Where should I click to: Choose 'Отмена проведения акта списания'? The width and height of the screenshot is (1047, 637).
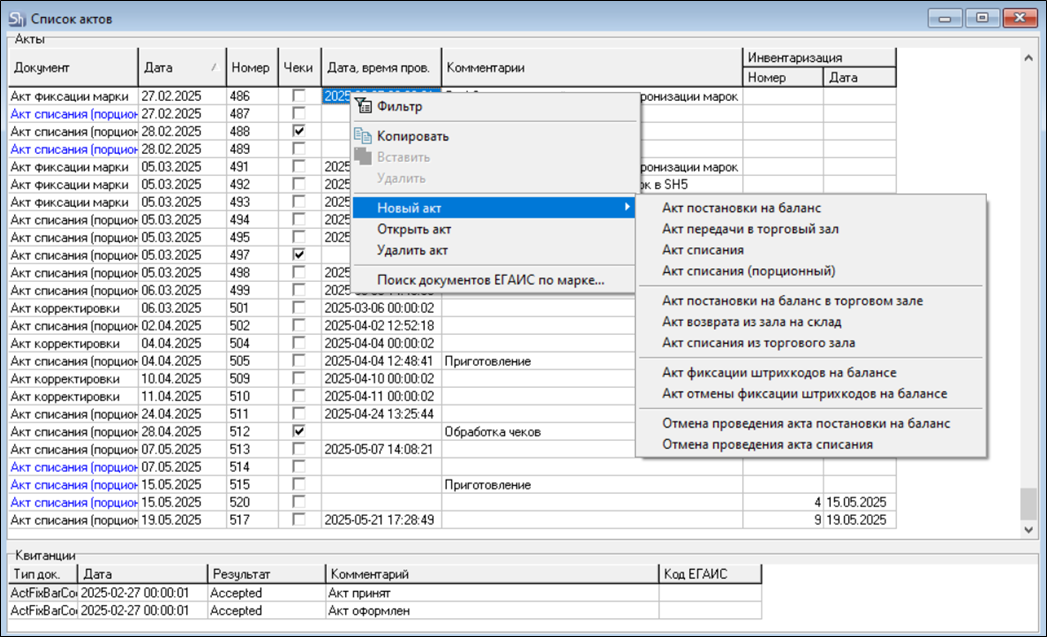coord(768,444)
